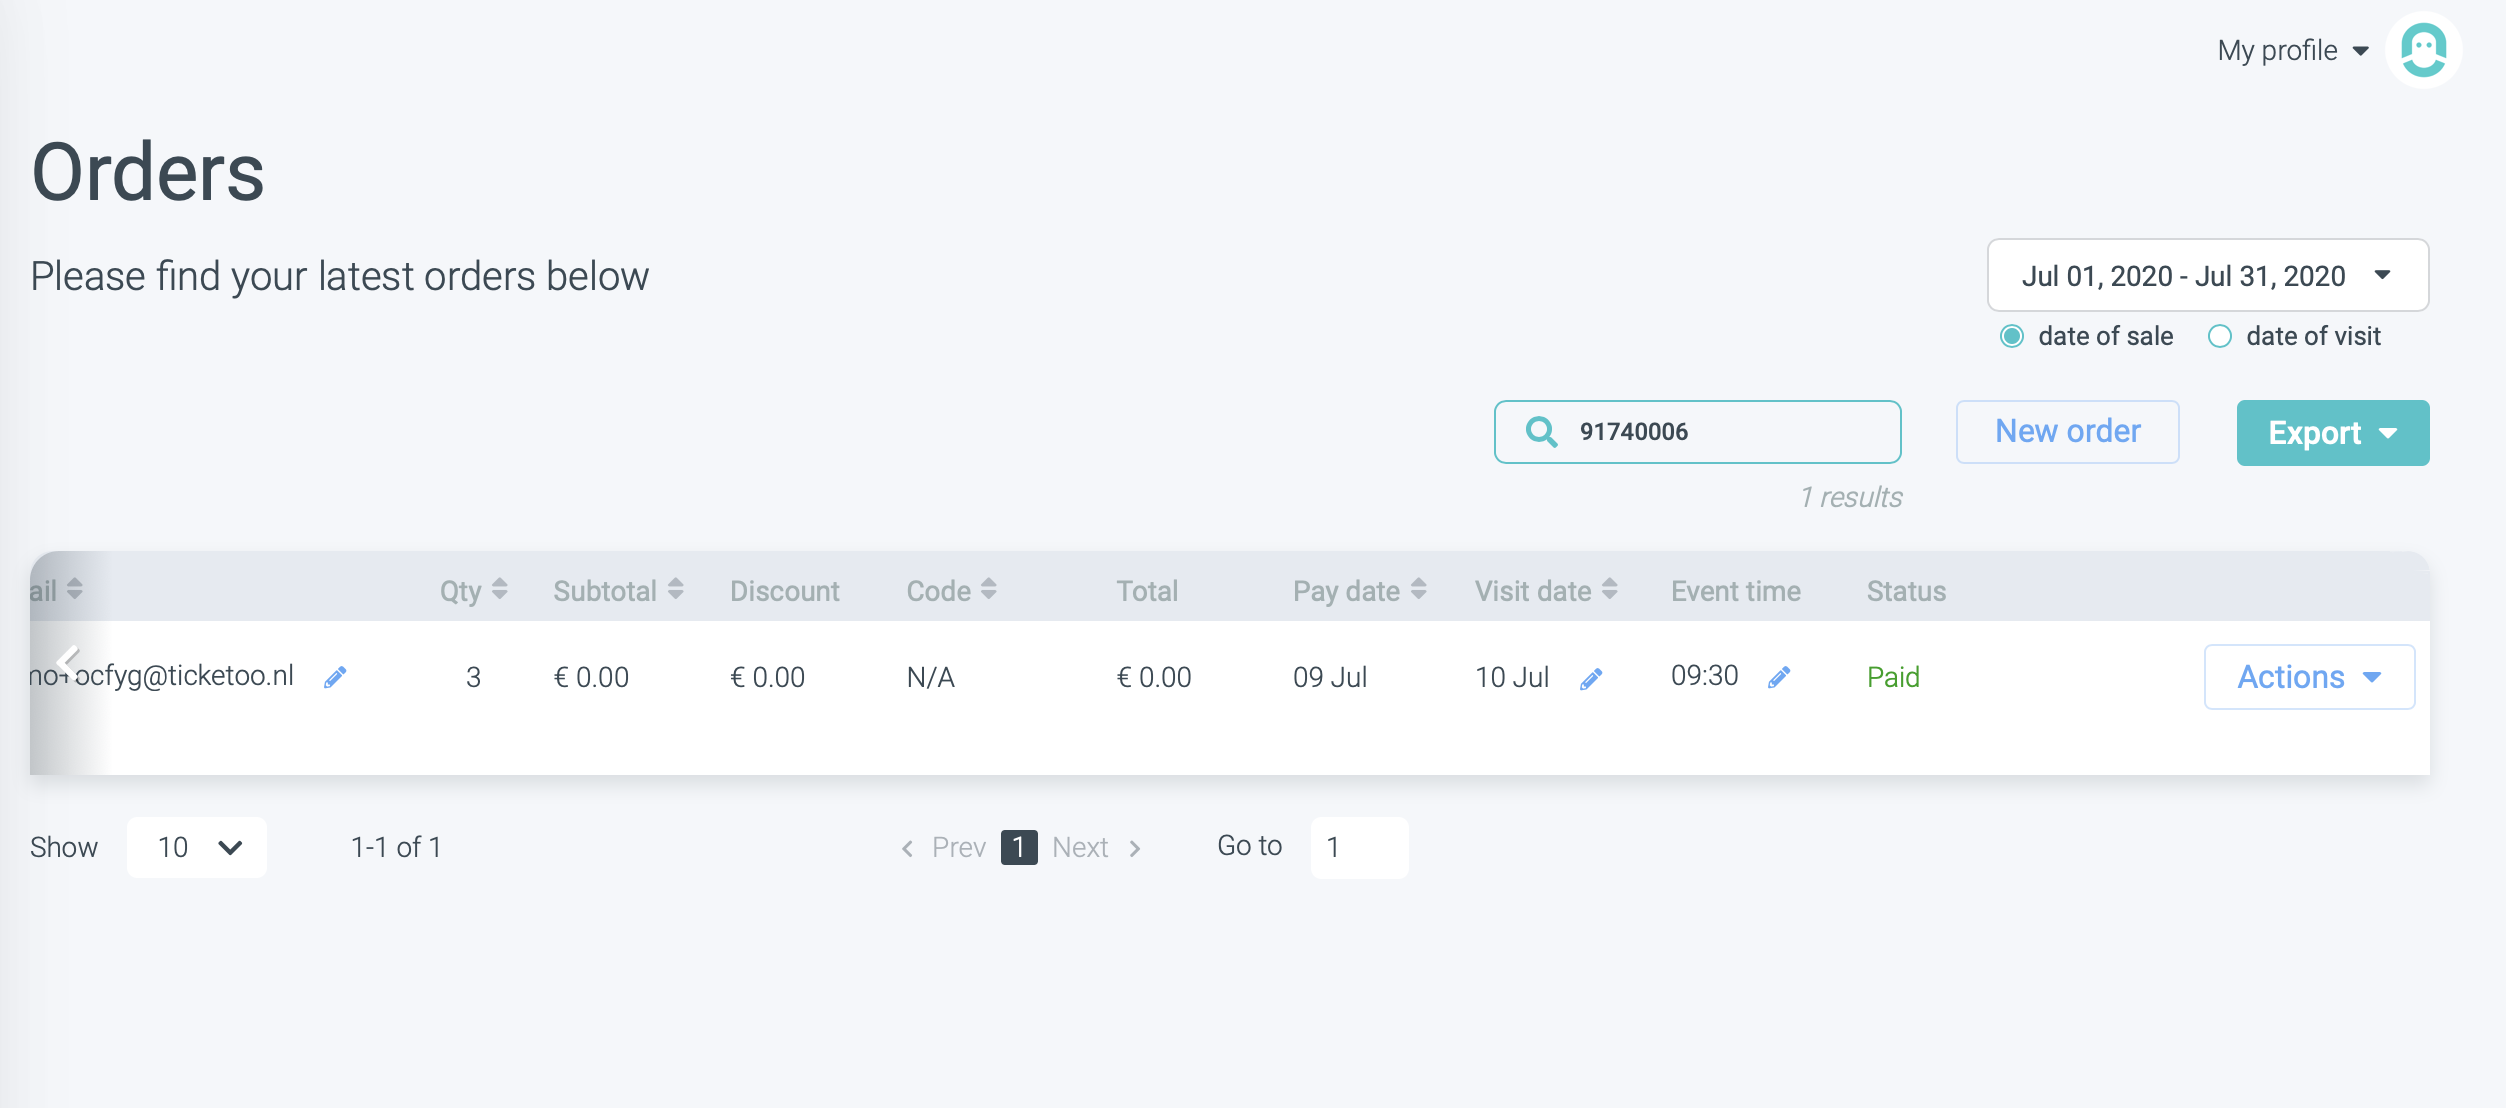Click the New order button

tap(2067, 432)
